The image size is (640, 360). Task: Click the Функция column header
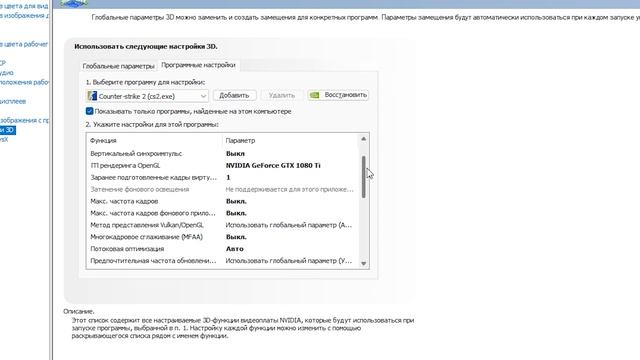[x=103, y=140]
